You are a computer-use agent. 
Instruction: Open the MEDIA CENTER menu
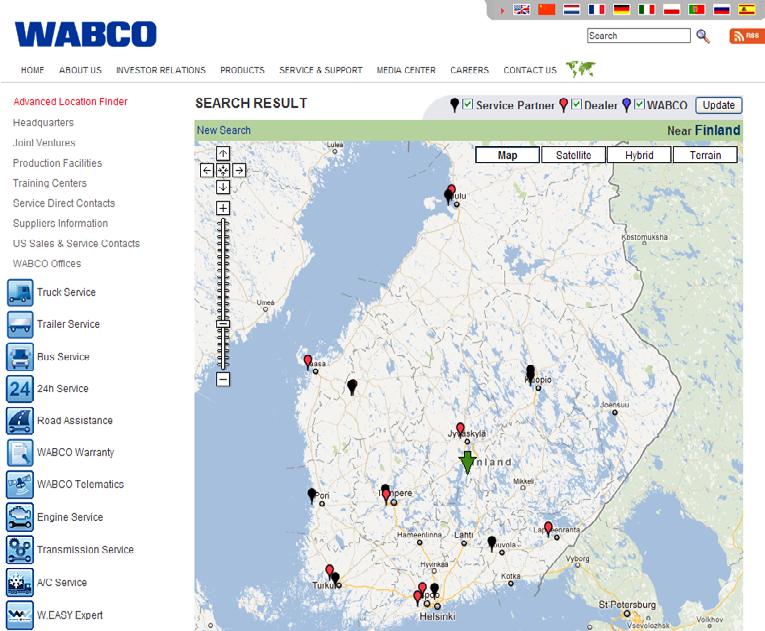point(406,70)
